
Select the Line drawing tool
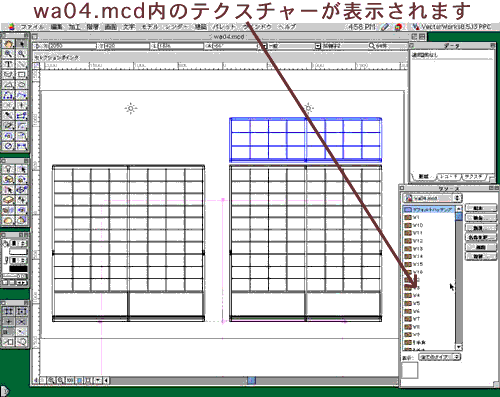click(x=21, y=64)
